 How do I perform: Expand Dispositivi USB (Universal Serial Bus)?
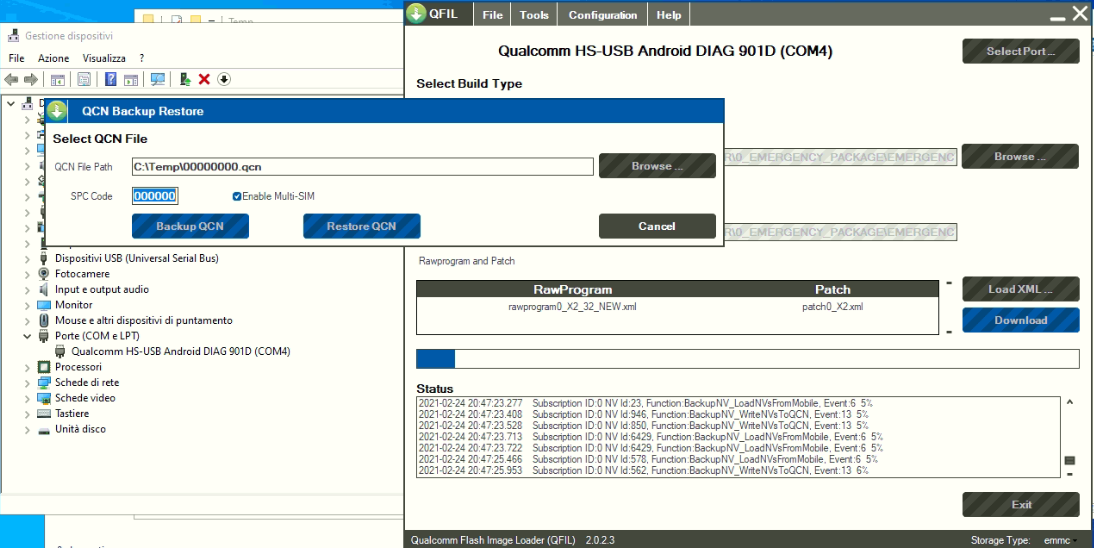[27, 258]
